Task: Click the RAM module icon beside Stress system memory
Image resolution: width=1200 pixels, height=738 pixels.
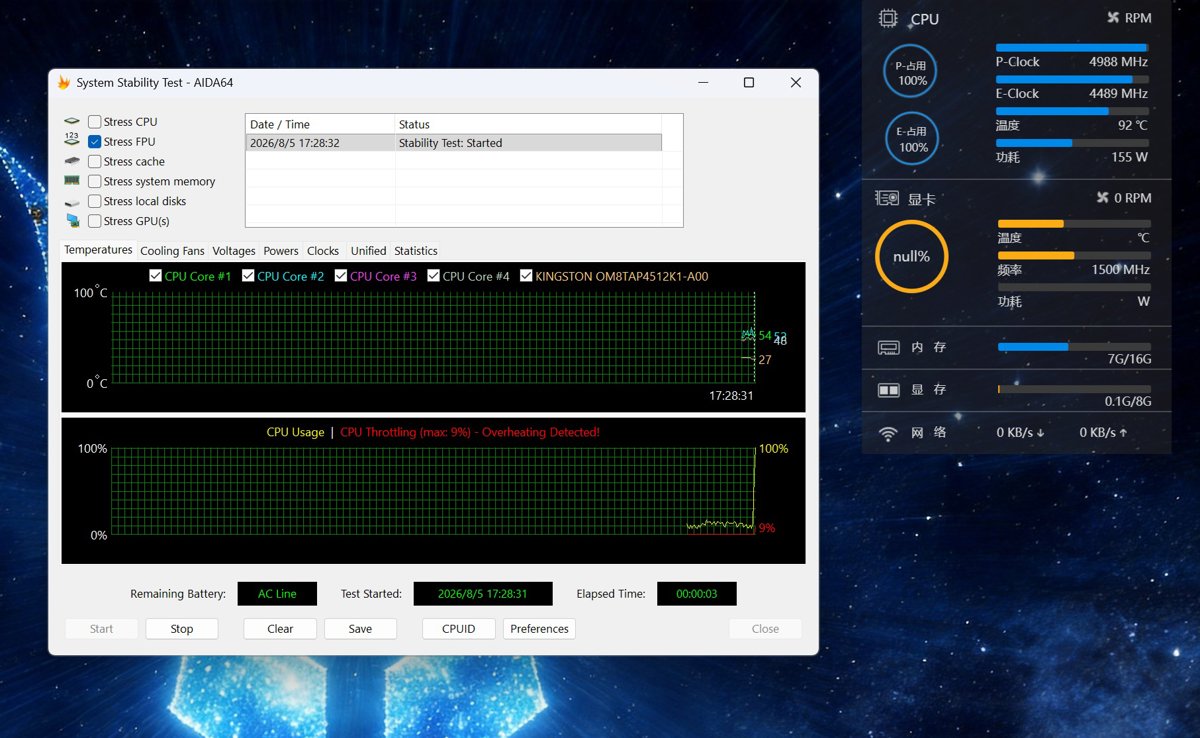Action: point(72,181)
